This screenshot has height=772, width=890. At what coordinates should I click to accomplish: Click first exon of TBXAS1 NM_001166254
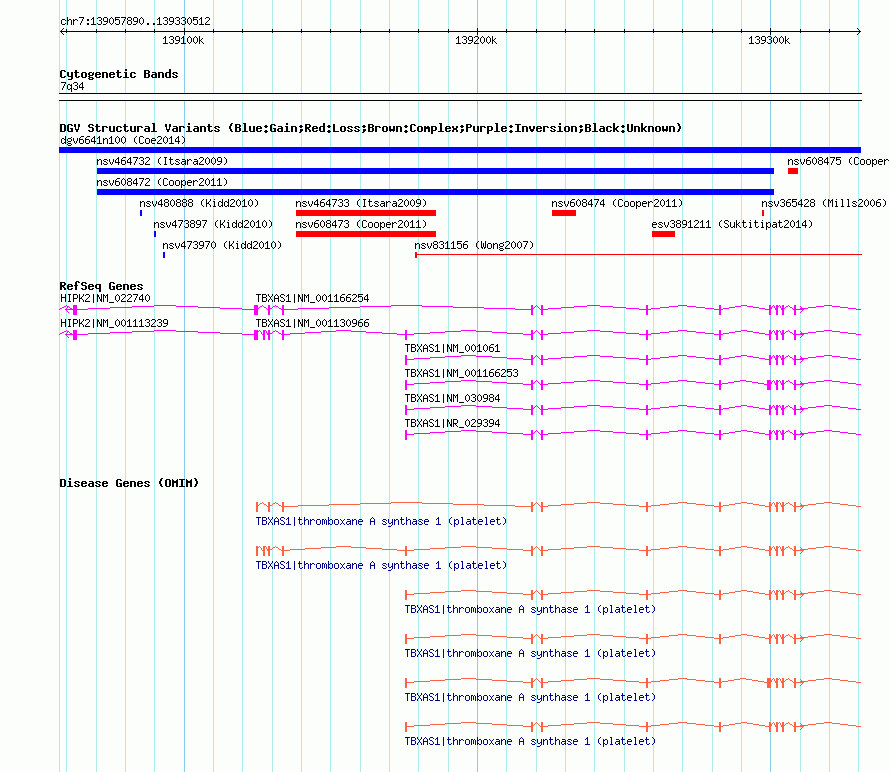[x=256, y=309]
